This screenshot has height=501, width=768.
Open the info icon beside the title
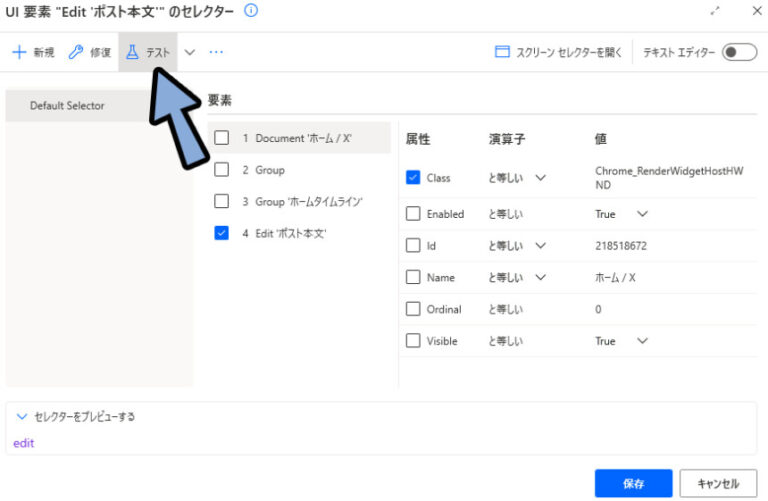[x=251, y=11]
